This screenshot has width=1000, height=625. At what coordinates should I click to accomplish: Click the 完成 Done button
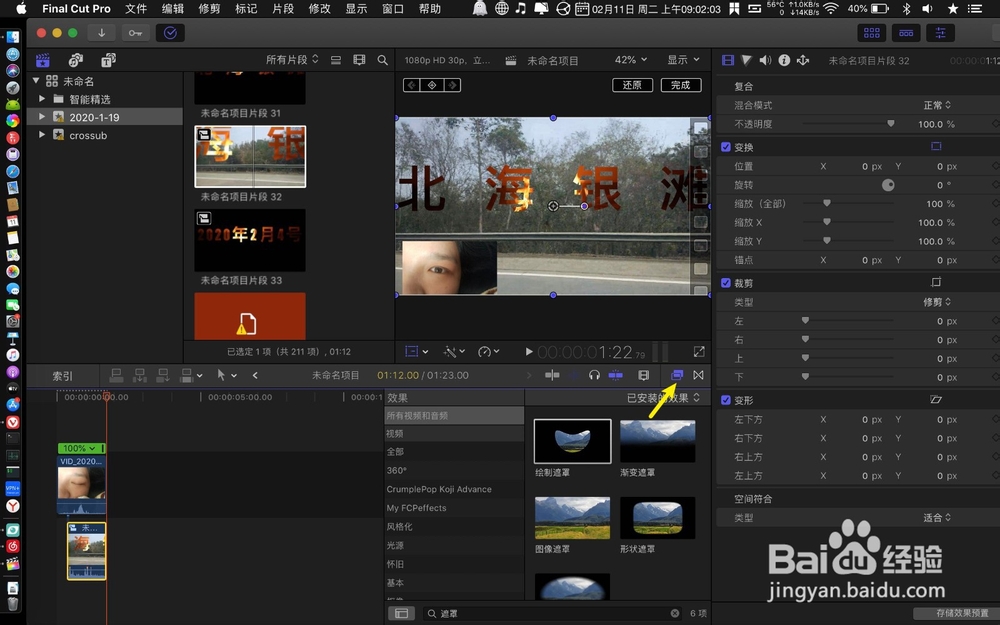pyautogui.click(x=681, y=85)
